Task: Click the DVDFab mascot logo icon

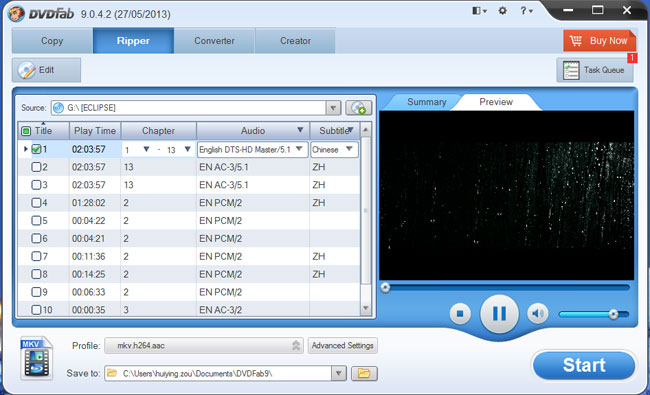Action: (x=16, y=14)
